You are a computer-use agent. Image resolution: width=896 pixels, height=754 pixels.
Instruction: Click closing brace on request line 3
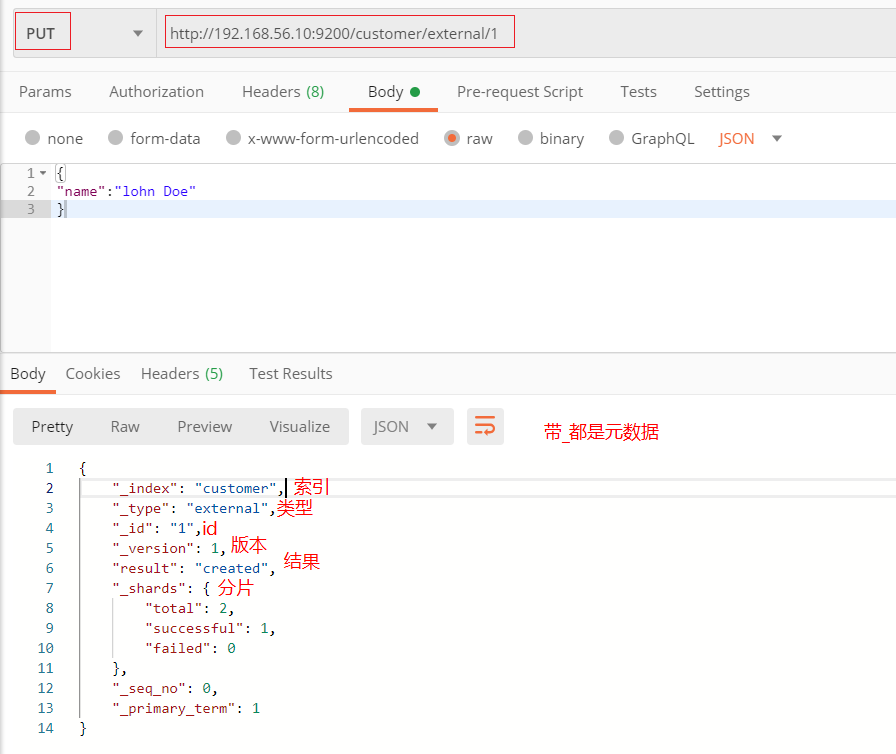click(x=61, y=209)
